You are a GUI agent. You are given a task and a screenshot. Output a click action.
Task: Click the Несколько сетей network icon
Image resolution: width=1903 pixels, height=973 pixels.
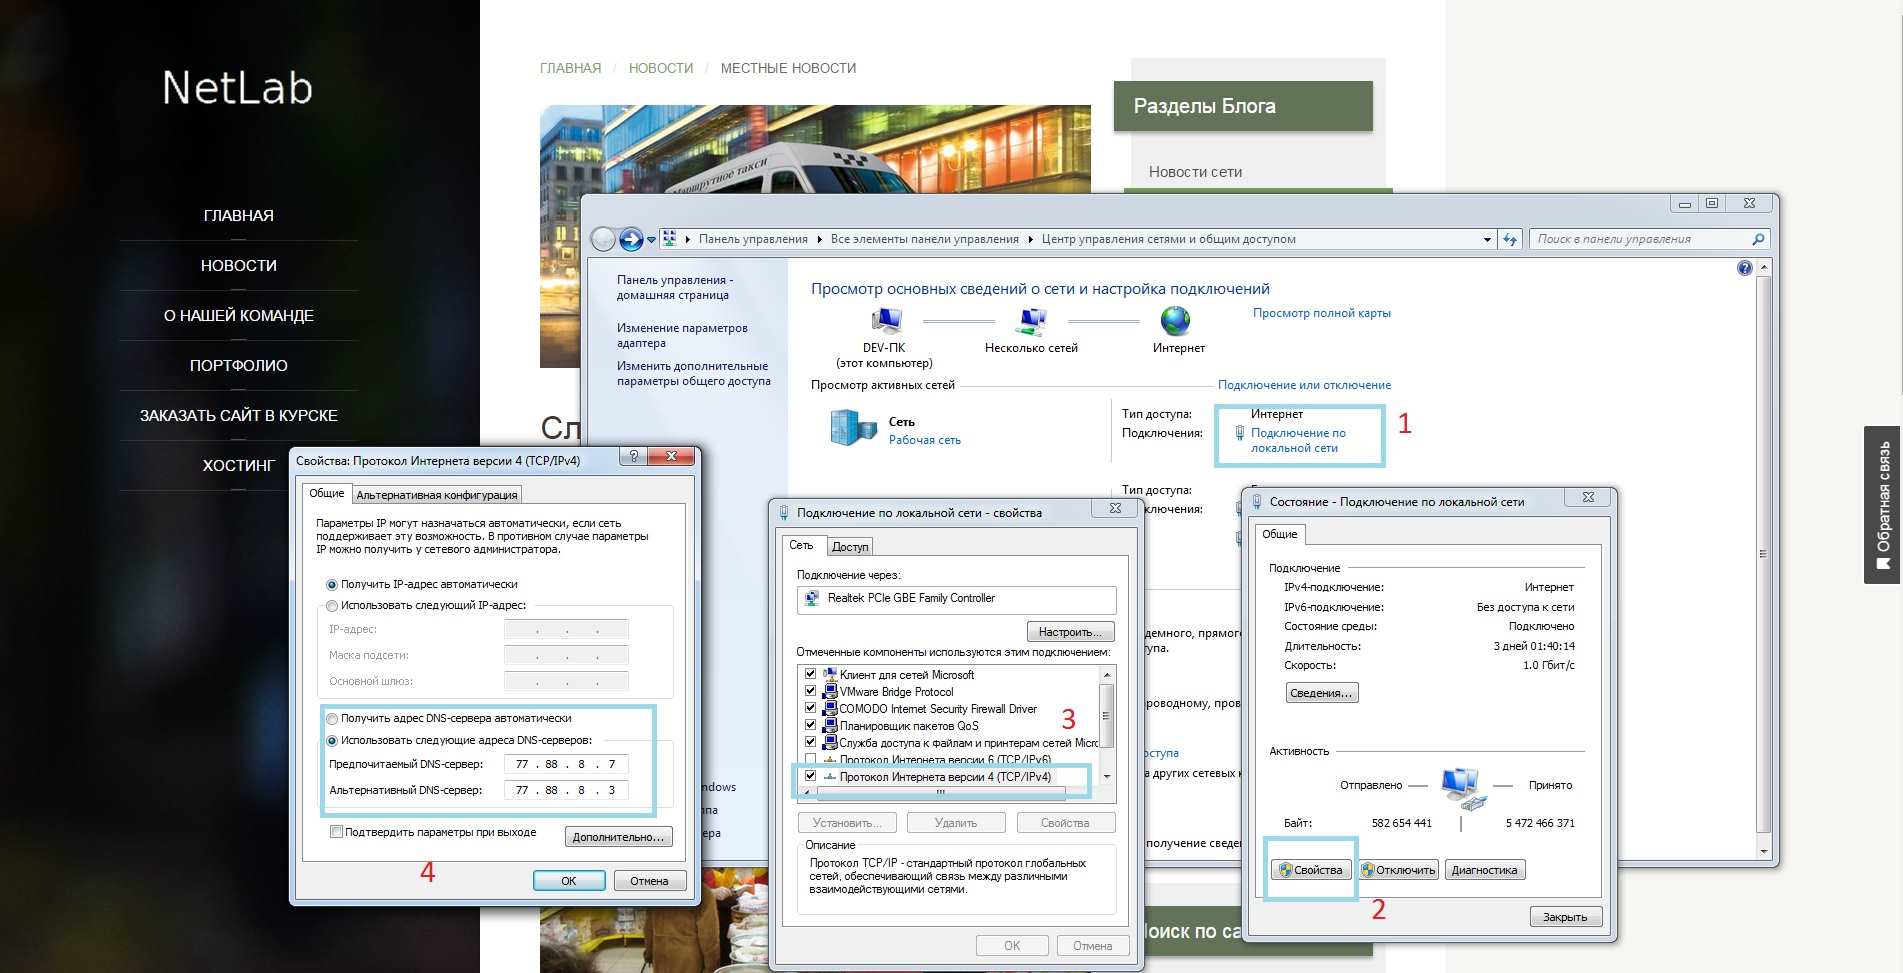[1031, 321]
